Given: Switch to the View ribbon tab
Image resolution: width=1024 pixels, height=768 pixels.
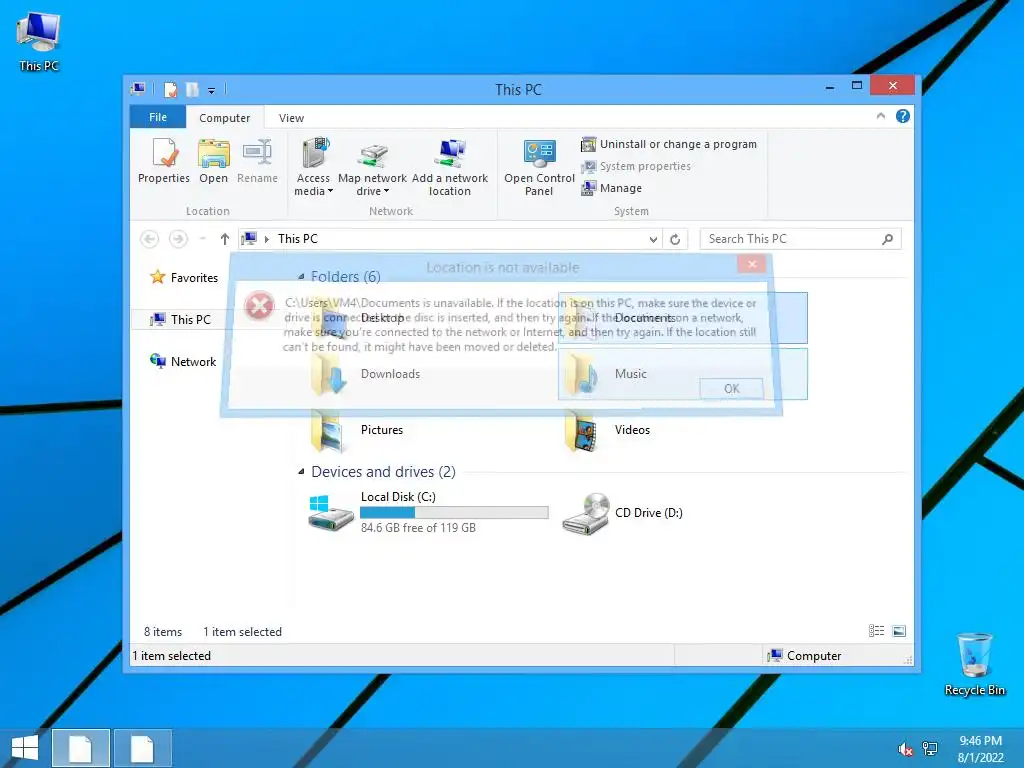Looking at the screenshot, I should (x=291, y=118).
